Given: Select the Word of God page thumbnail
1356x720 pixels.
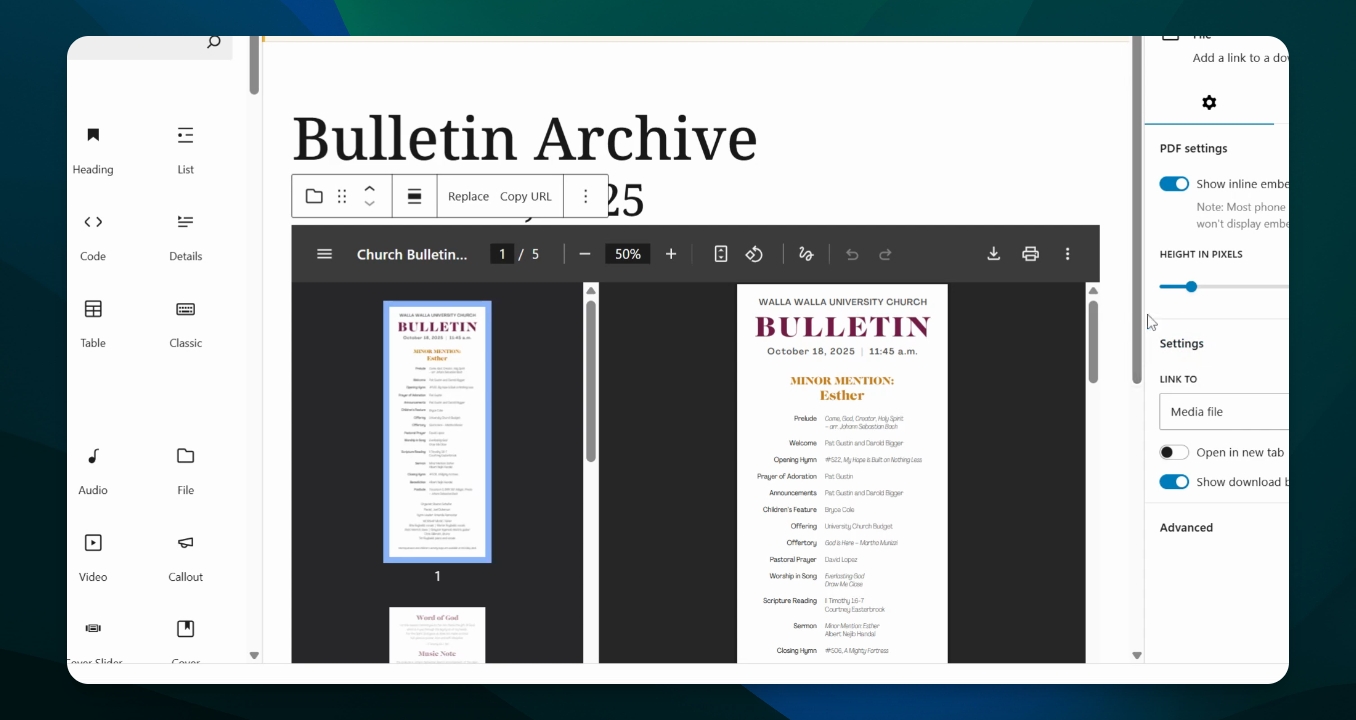Looking at the screenshot, I should (x=437, y=635).
